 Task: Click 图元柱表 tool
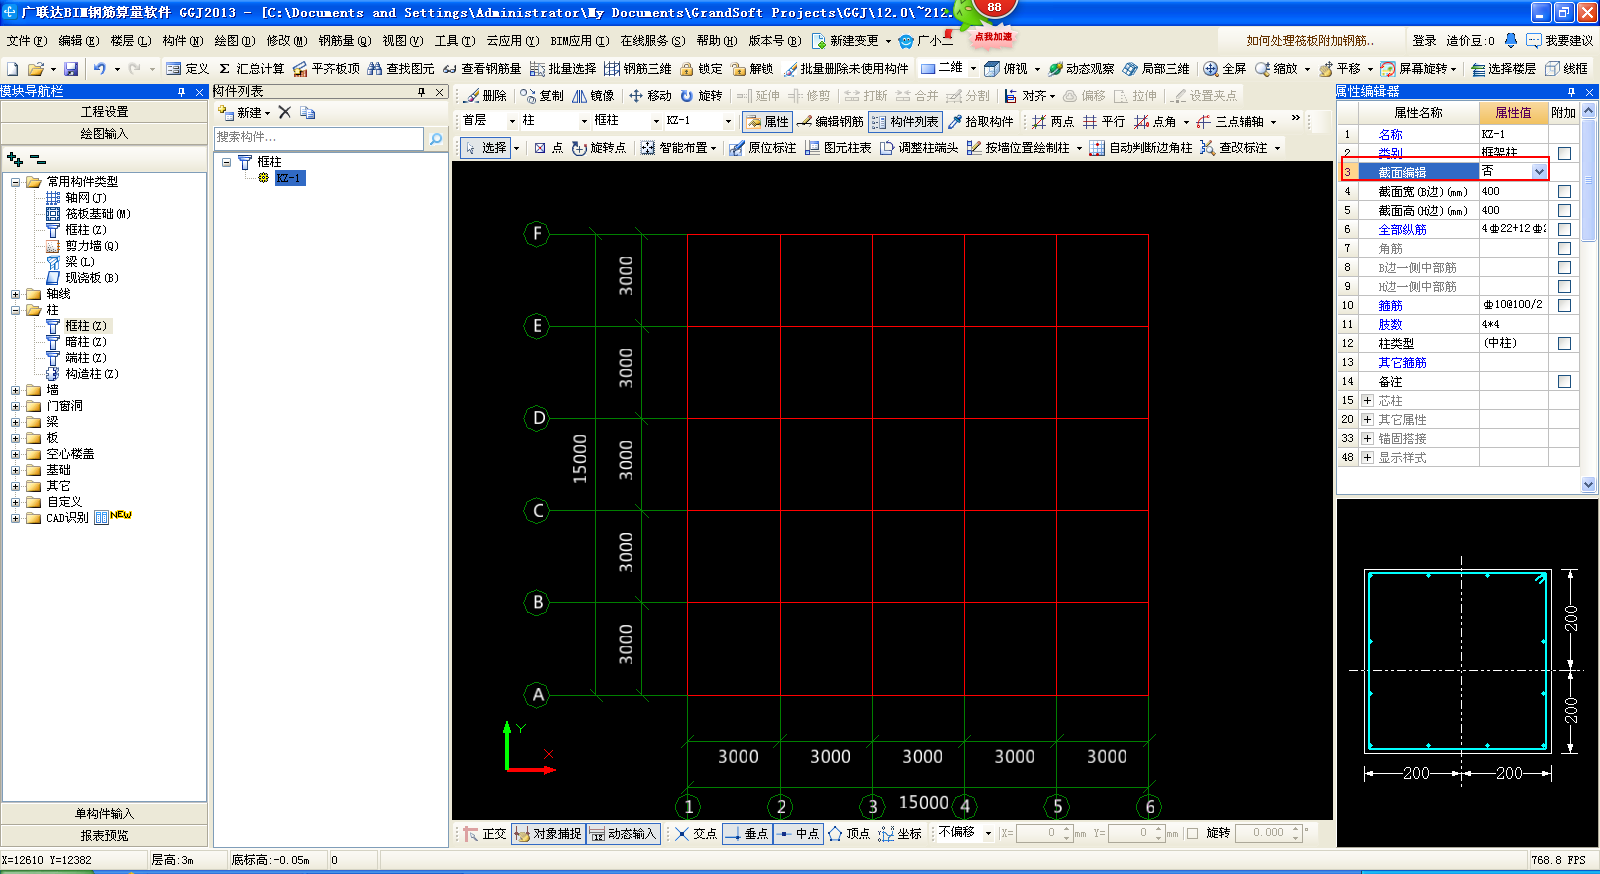coord(838,148)
